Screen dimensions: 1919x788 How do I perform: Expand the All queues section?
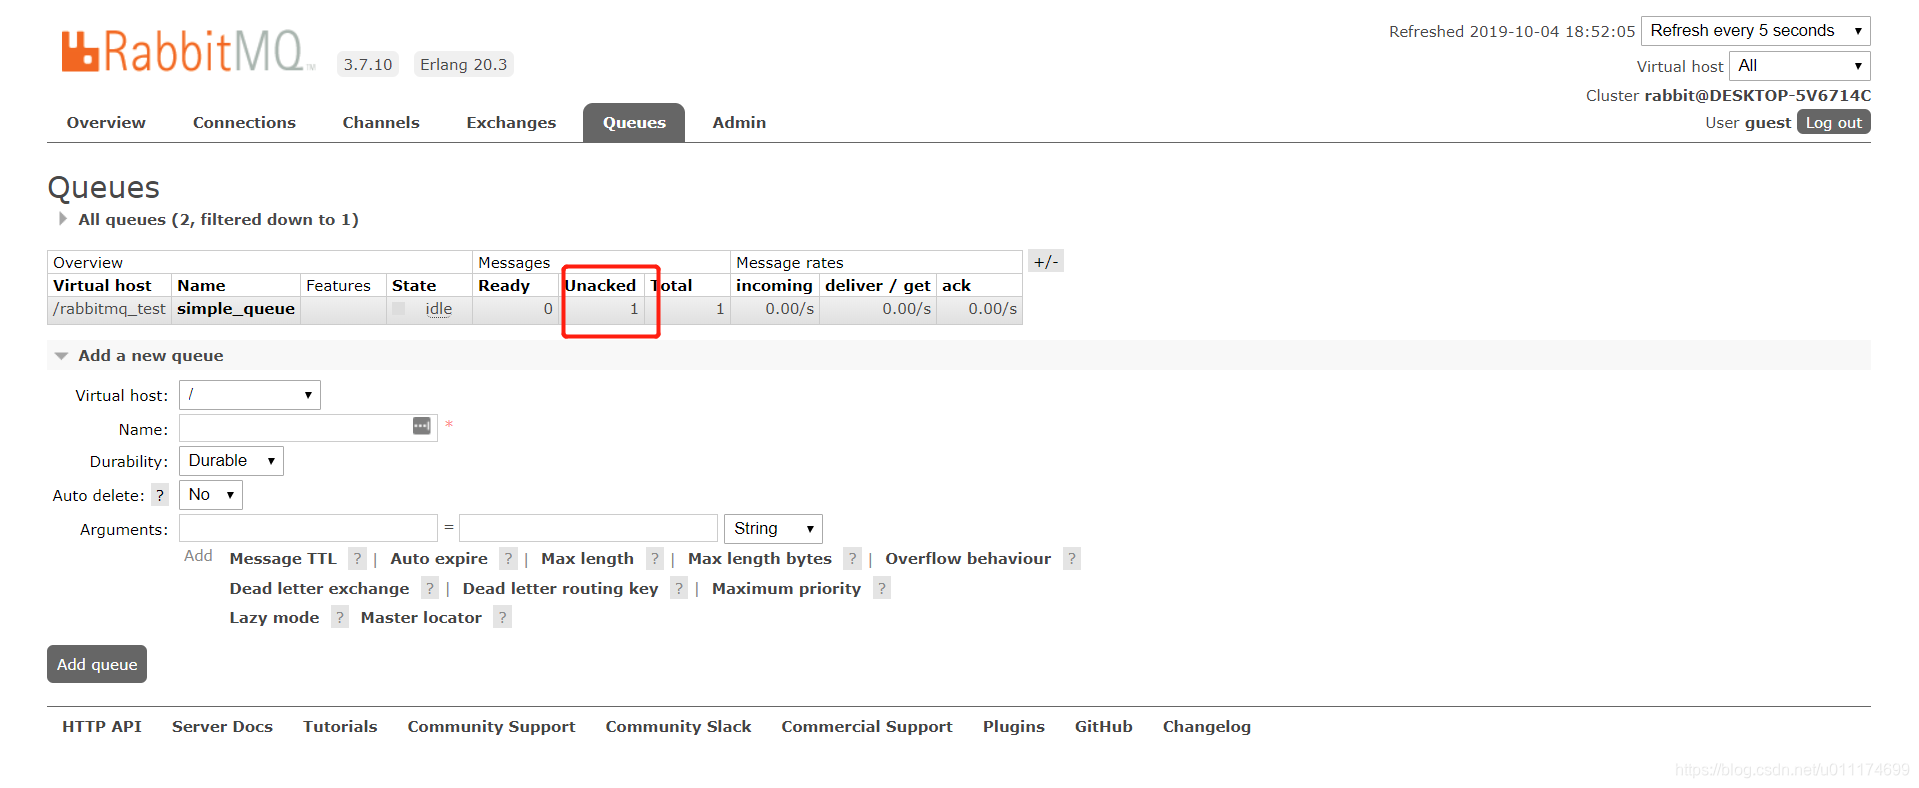click(x=208, y=219)
